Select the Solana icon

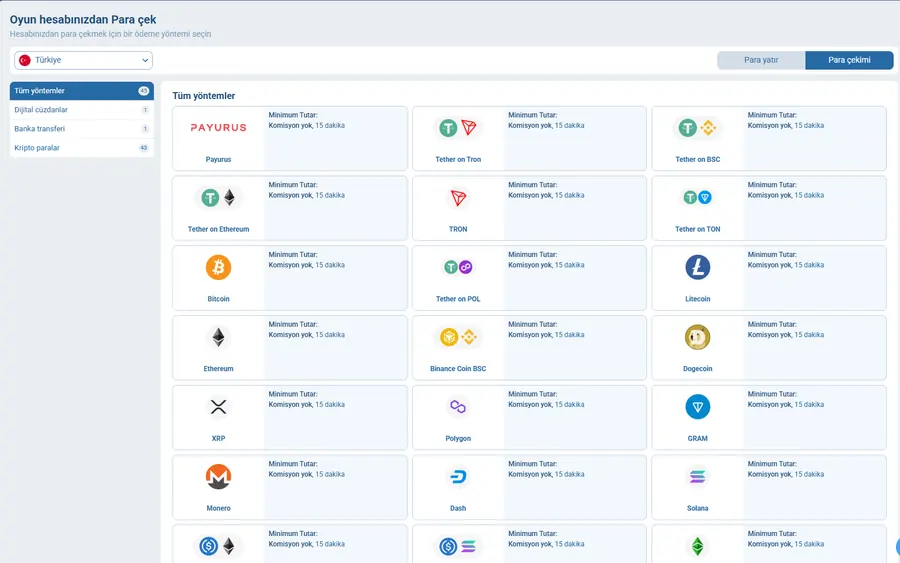tap(697, 476)
